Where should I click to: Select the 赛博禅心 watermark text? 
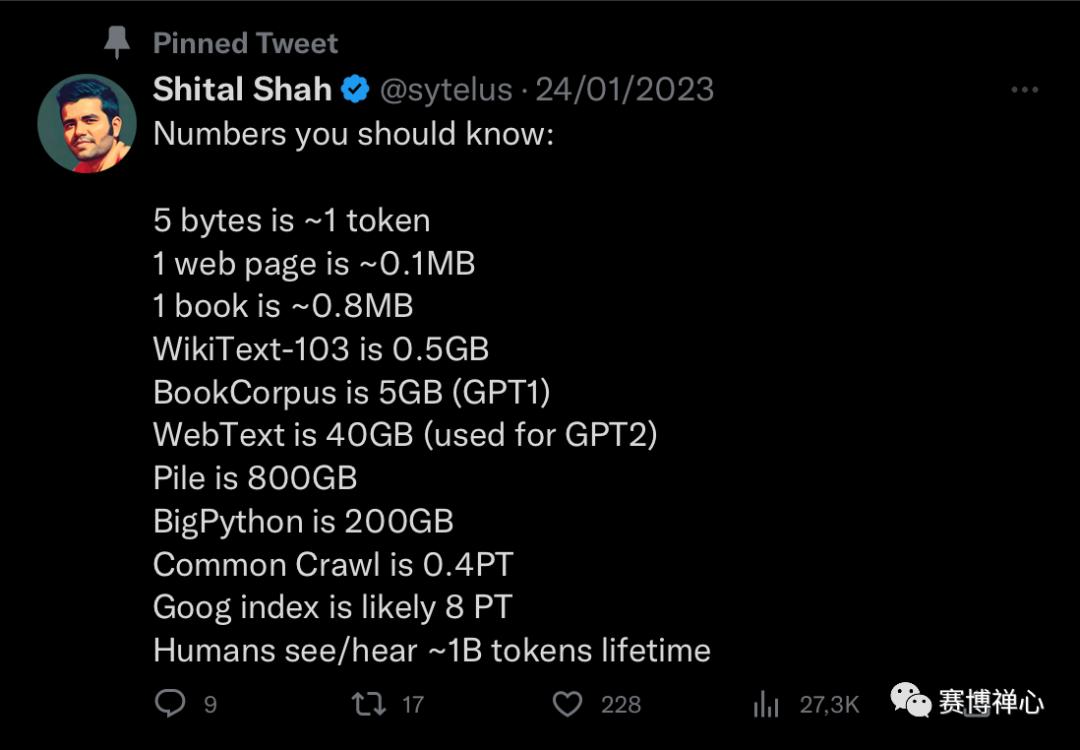994,703
